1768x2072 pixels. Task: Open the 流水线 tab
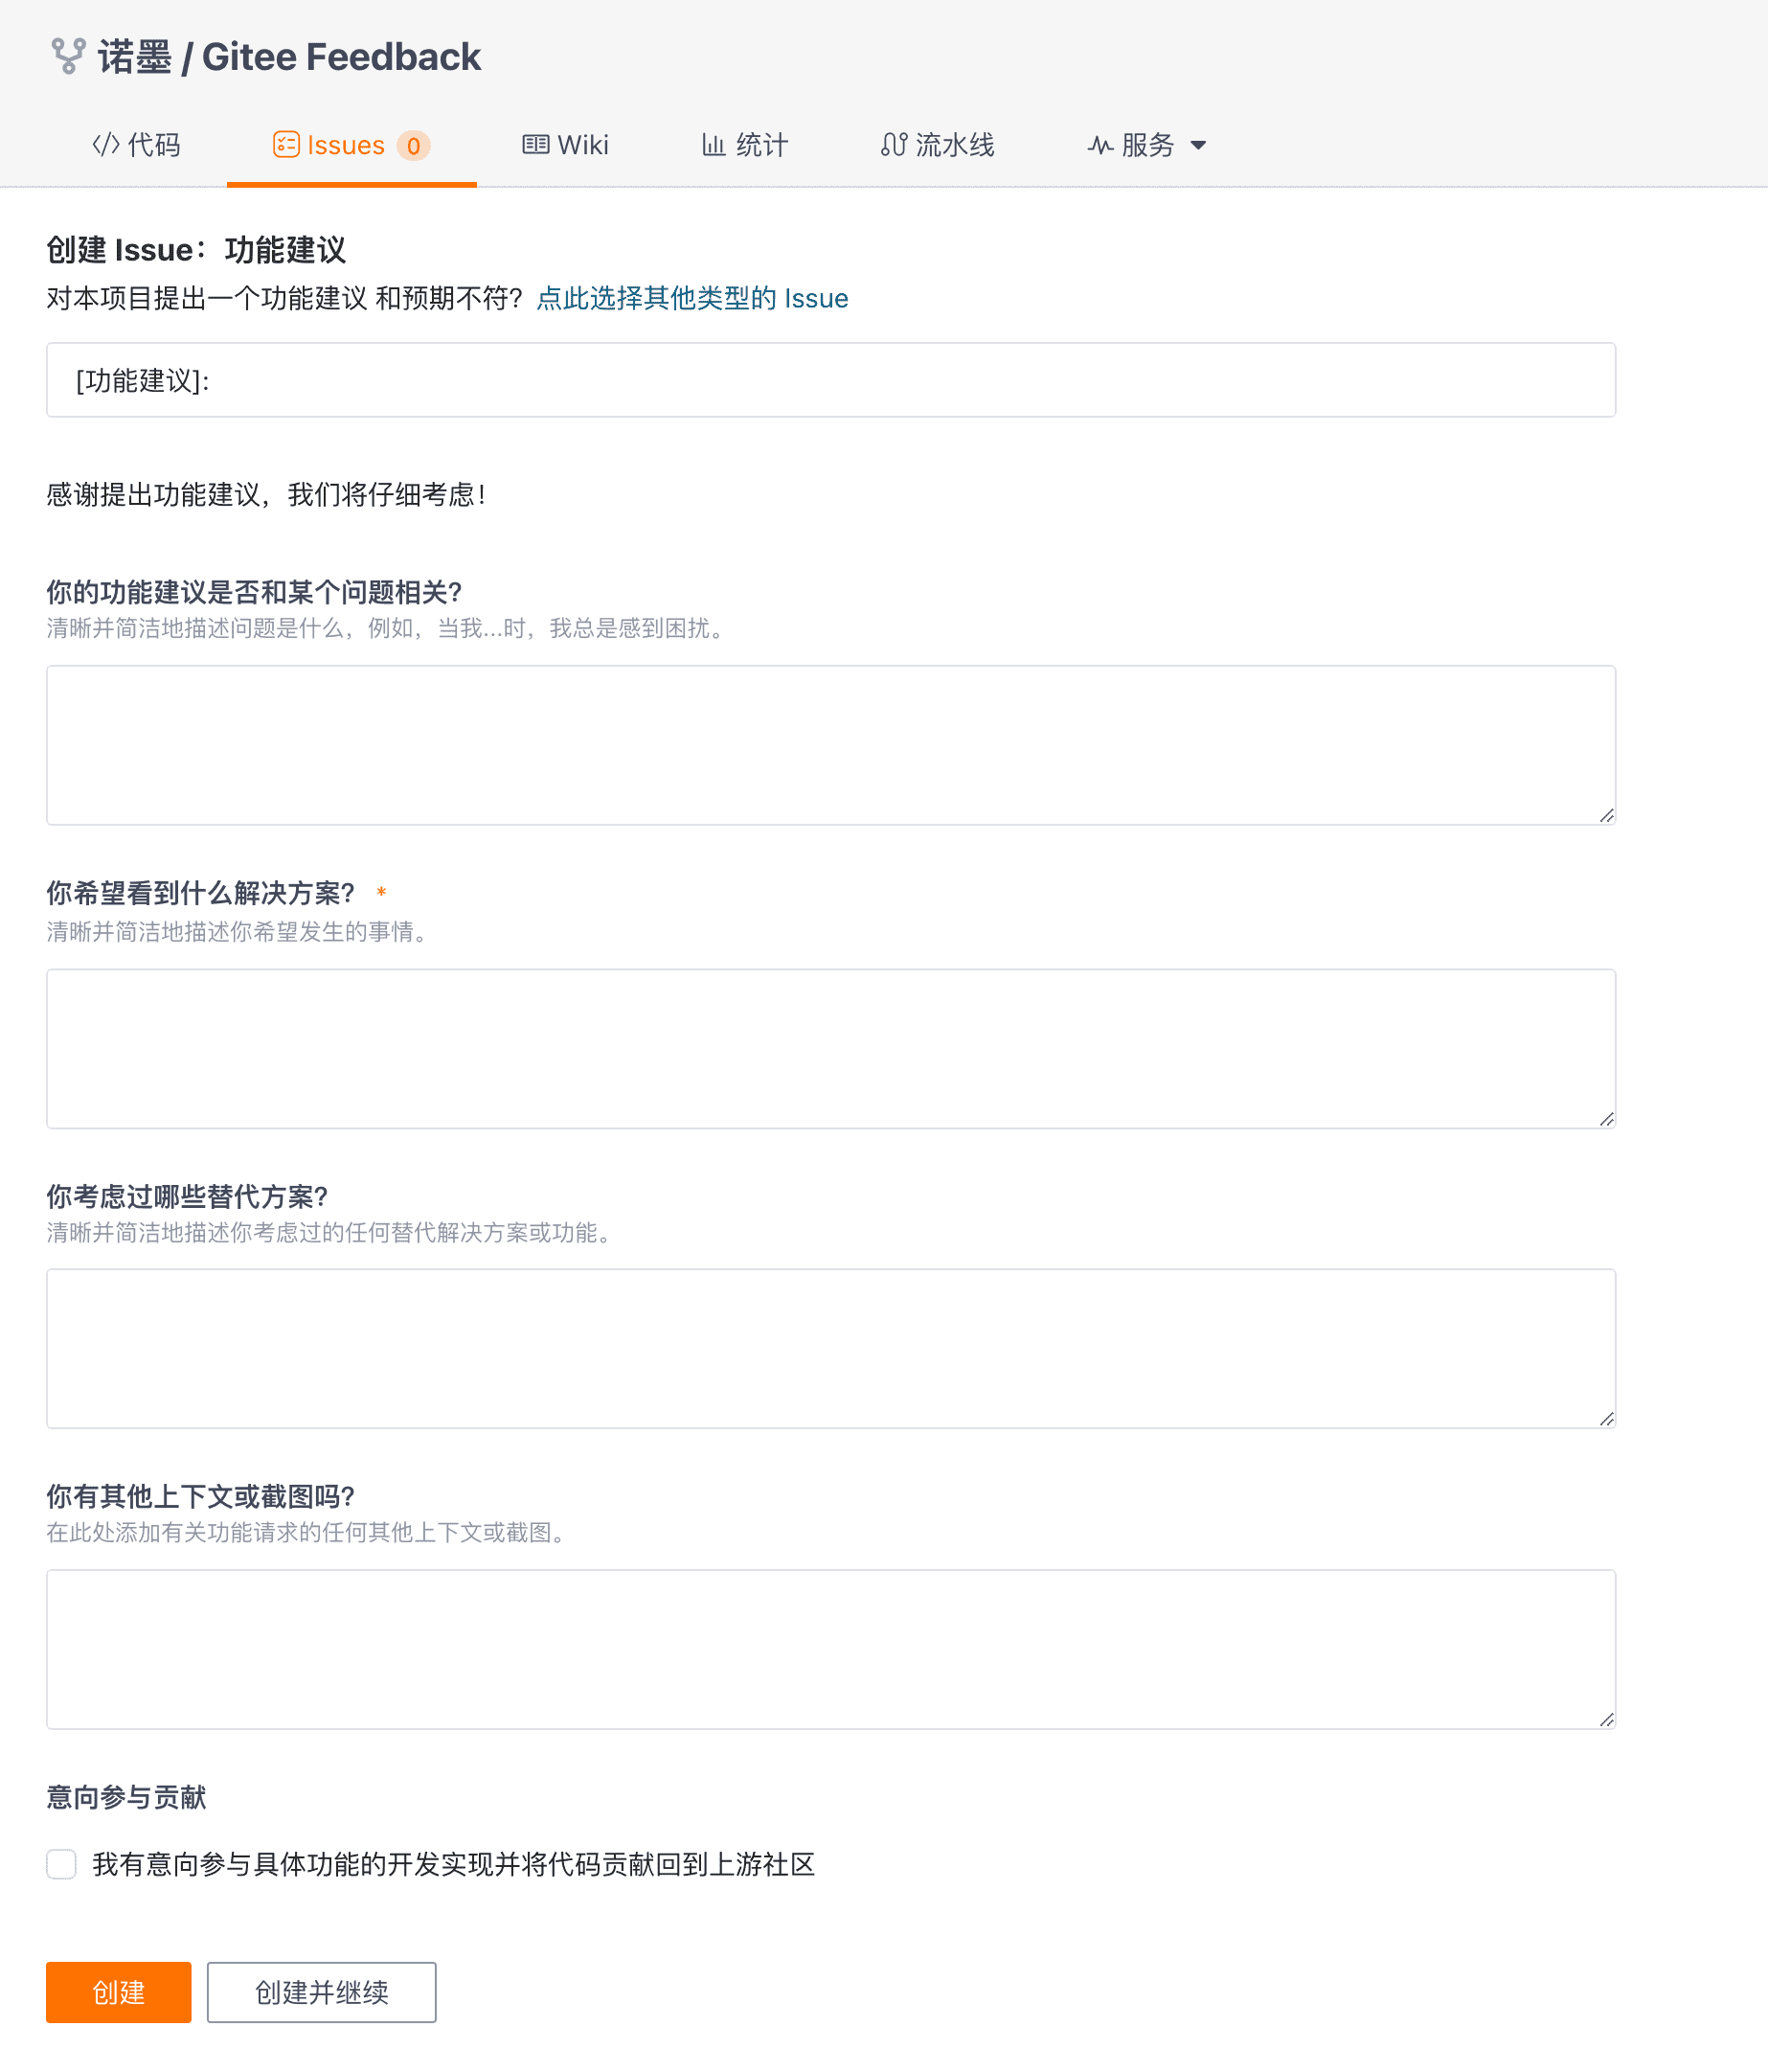[937, 145]
